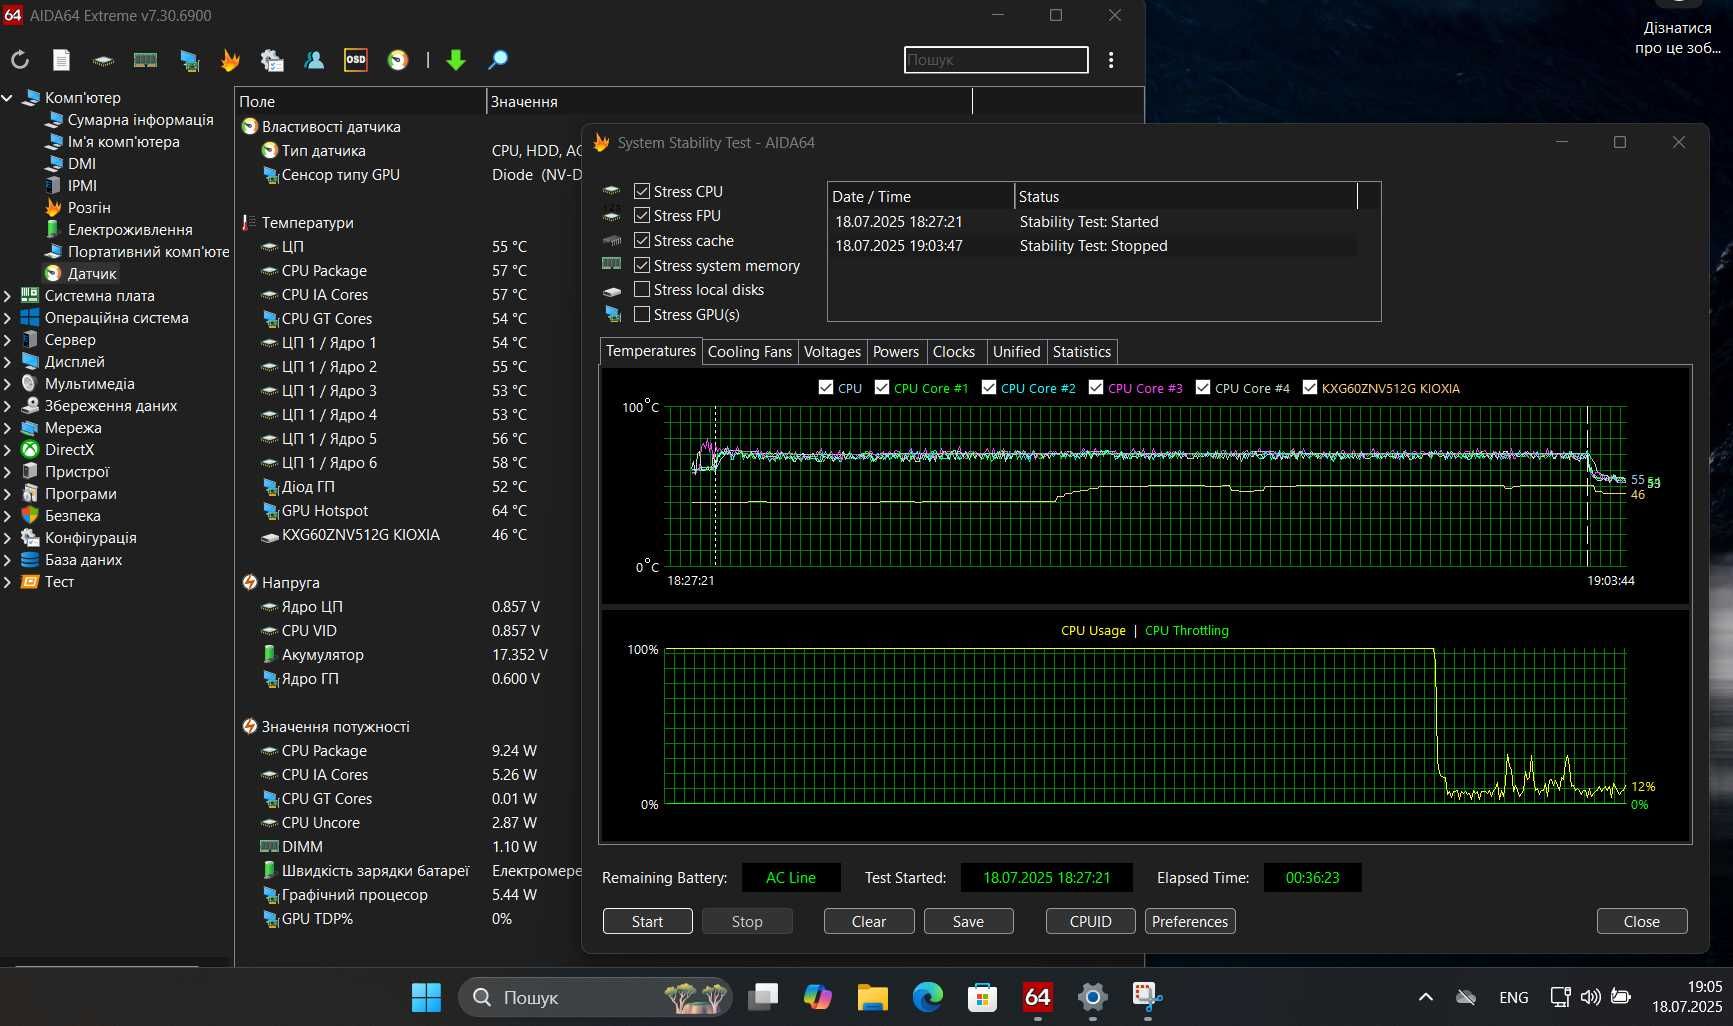The width and height of the screenshot is (1733, 1026).
Task: Hide the CPU graph line checkbox
Action: click(x=826, y=387)
